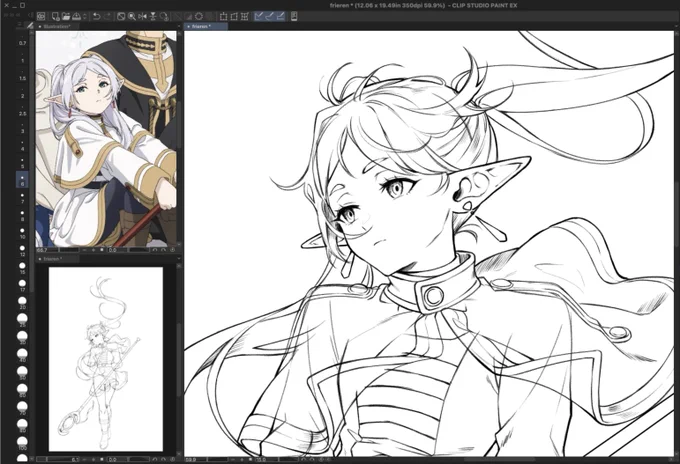Click the pen icon above brush sizes
The width and height of the screenshot is (680, 464).
coord(29,26)
